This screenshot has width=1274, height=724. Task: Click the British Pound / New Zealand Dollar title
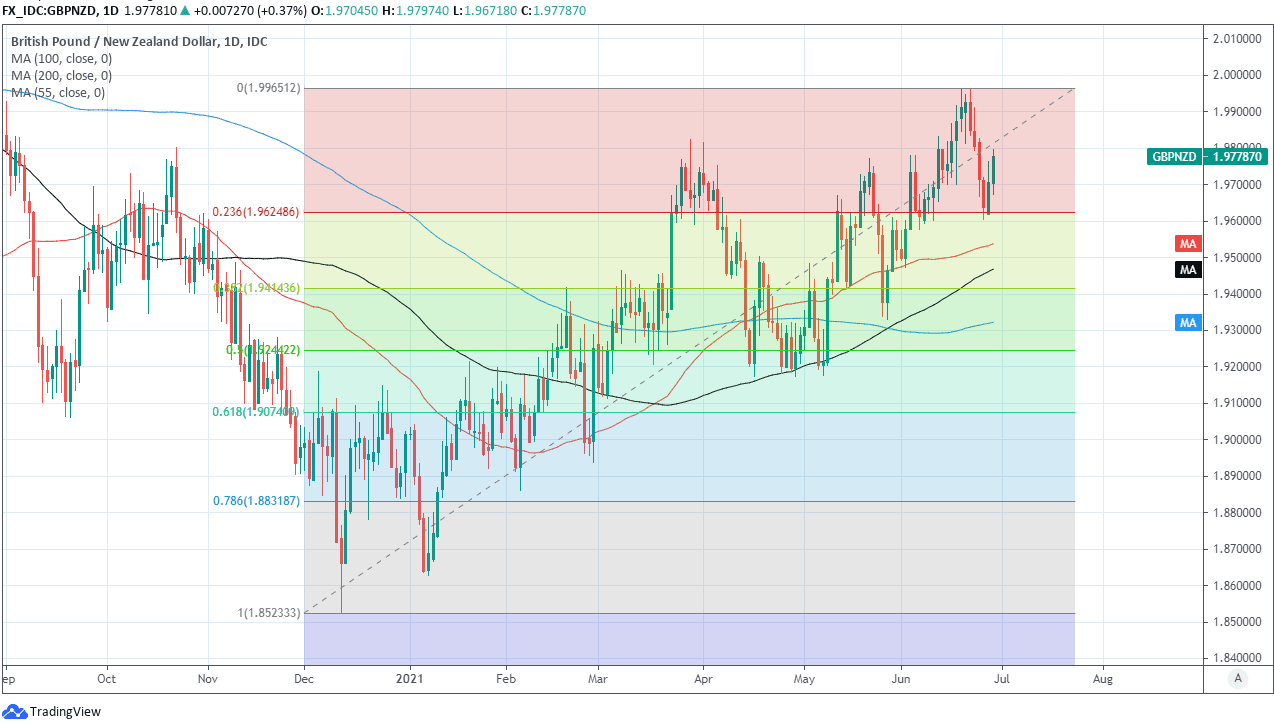pos(139,42)
